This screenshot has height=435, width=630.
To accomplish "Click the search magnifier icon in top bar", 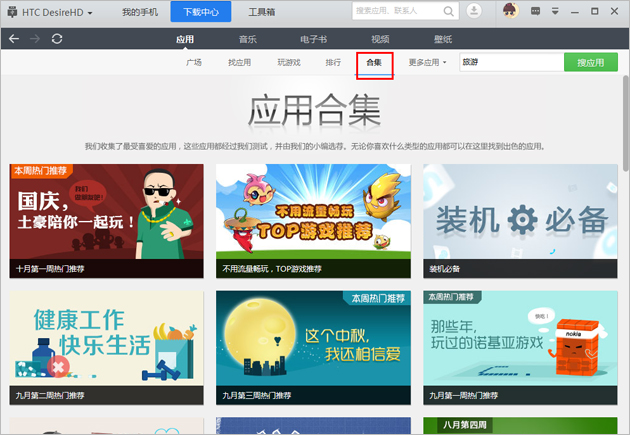I will pyautogui.click(x=448, y=11).
